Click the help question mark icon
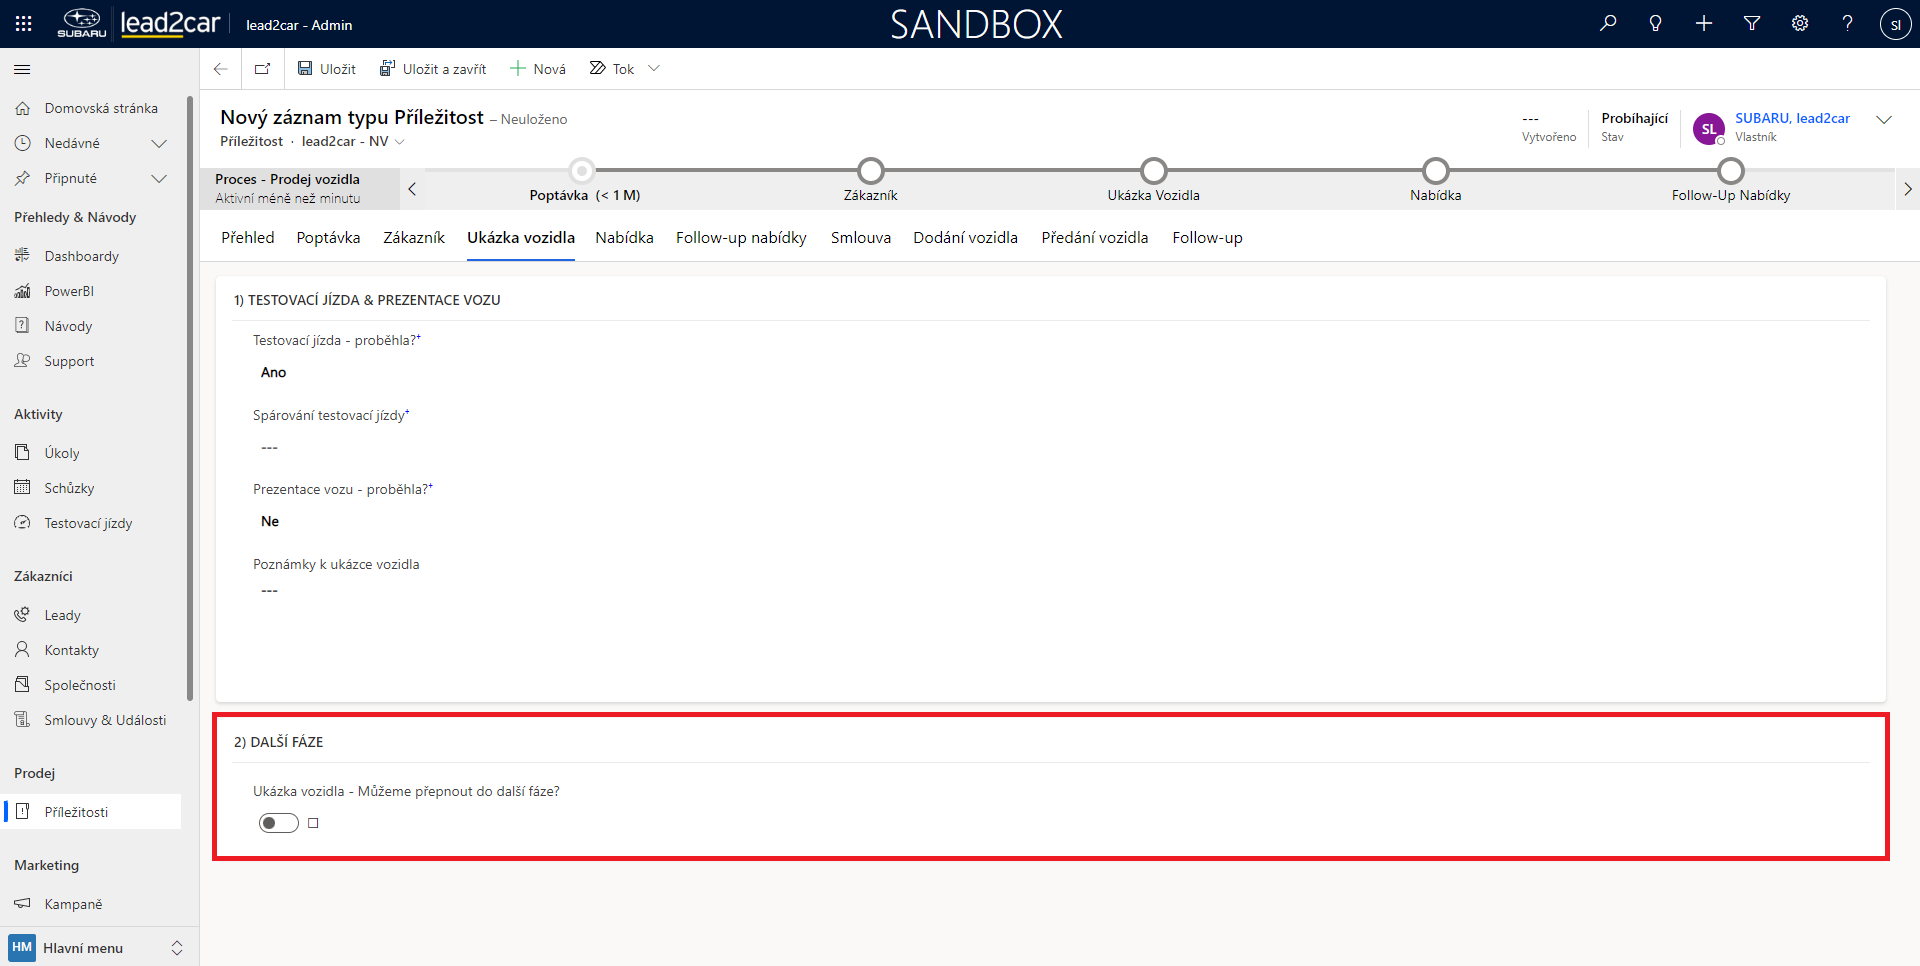The width and height of the screenshot is (1920, 966). pyautogui.click(x=1847, y=23)
